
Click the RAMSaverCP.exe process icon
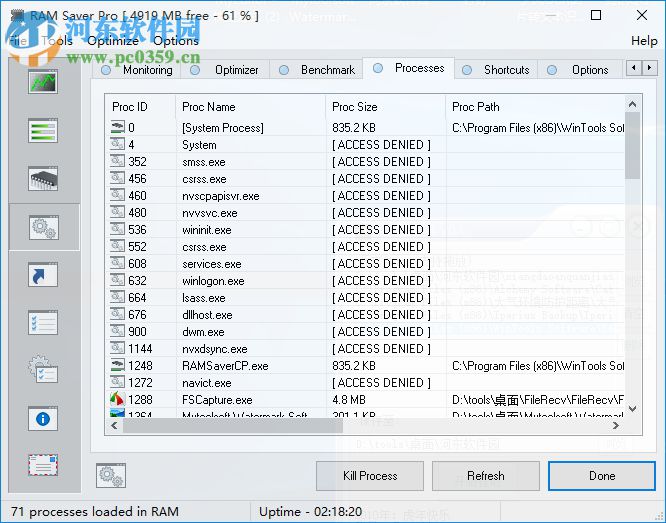(x=117, y=365)
